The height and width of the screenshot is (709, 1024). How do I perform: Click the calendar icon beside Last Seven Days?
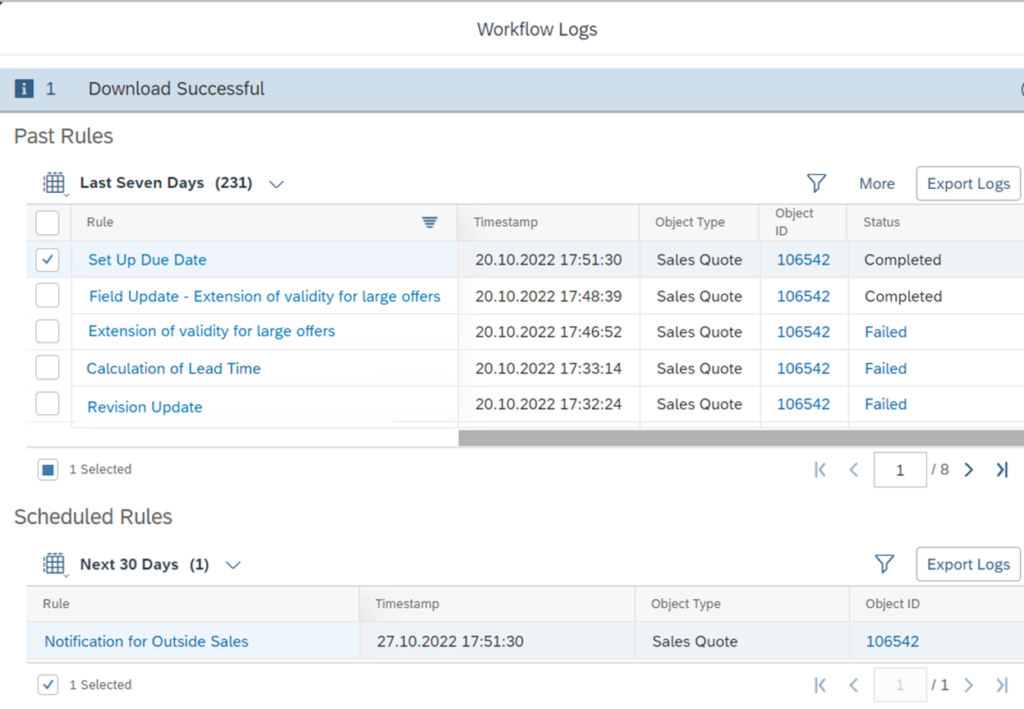coord(54,183)
